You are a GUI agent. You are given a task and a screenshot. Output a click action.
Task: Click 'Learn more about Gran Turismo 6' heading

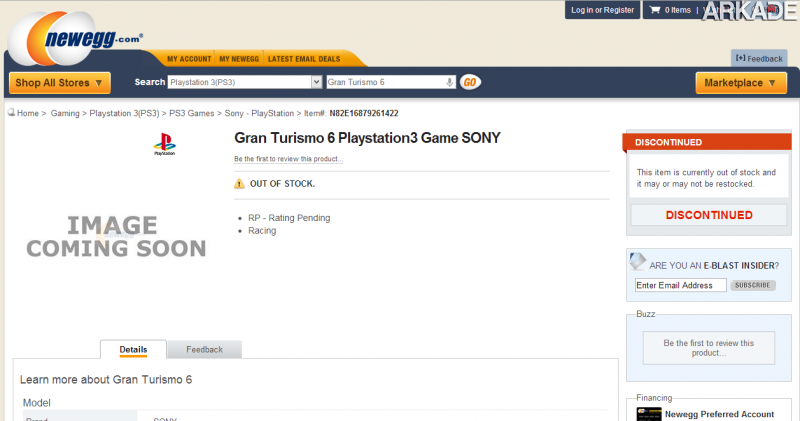click(106, 380)
